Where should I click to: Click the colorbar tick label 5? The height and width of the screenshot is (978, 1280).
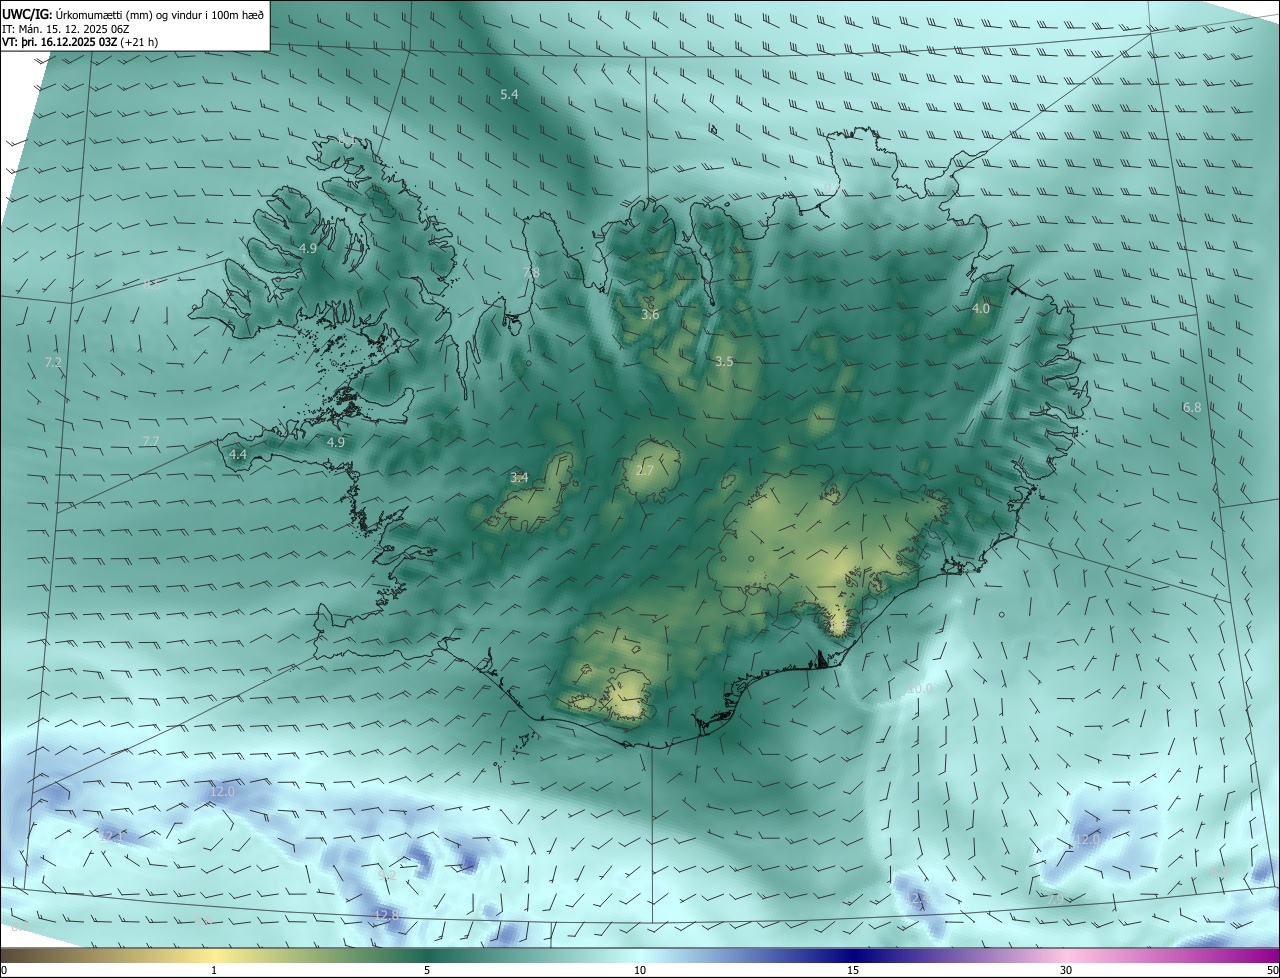coord(427,970)
